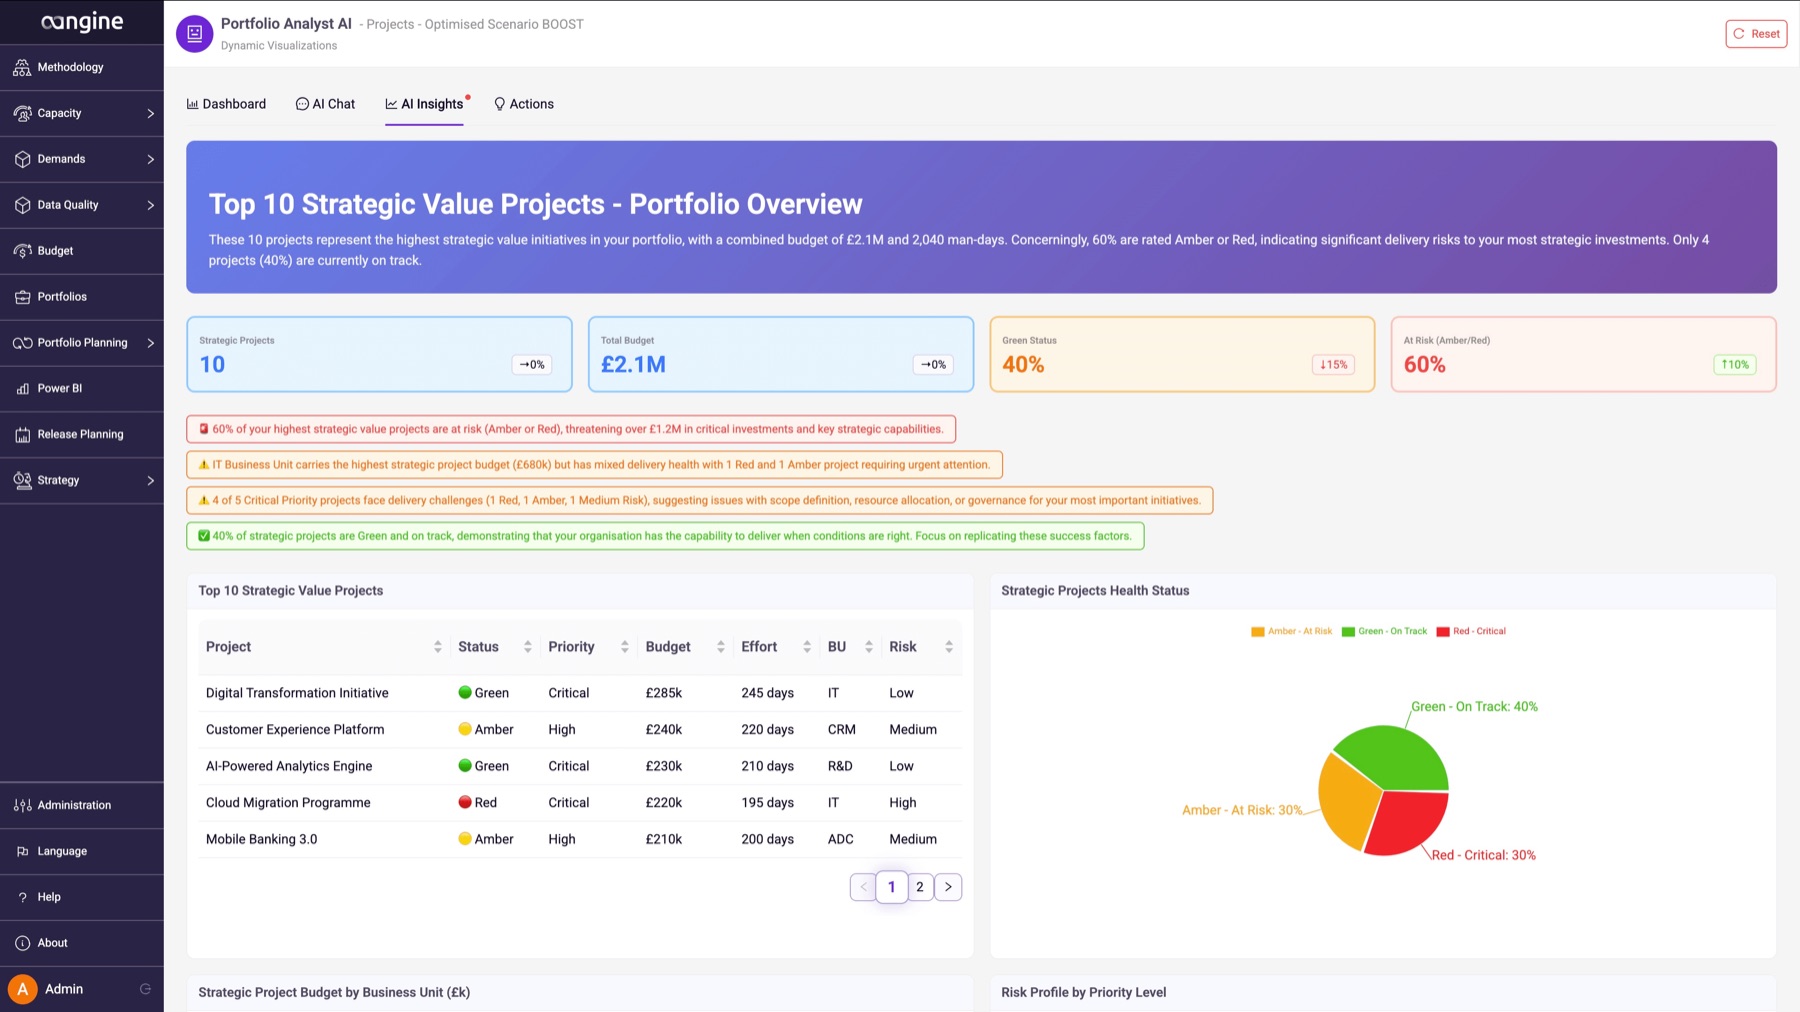Sort table by Budget column

pyautogui.click(x=720, y=647)
